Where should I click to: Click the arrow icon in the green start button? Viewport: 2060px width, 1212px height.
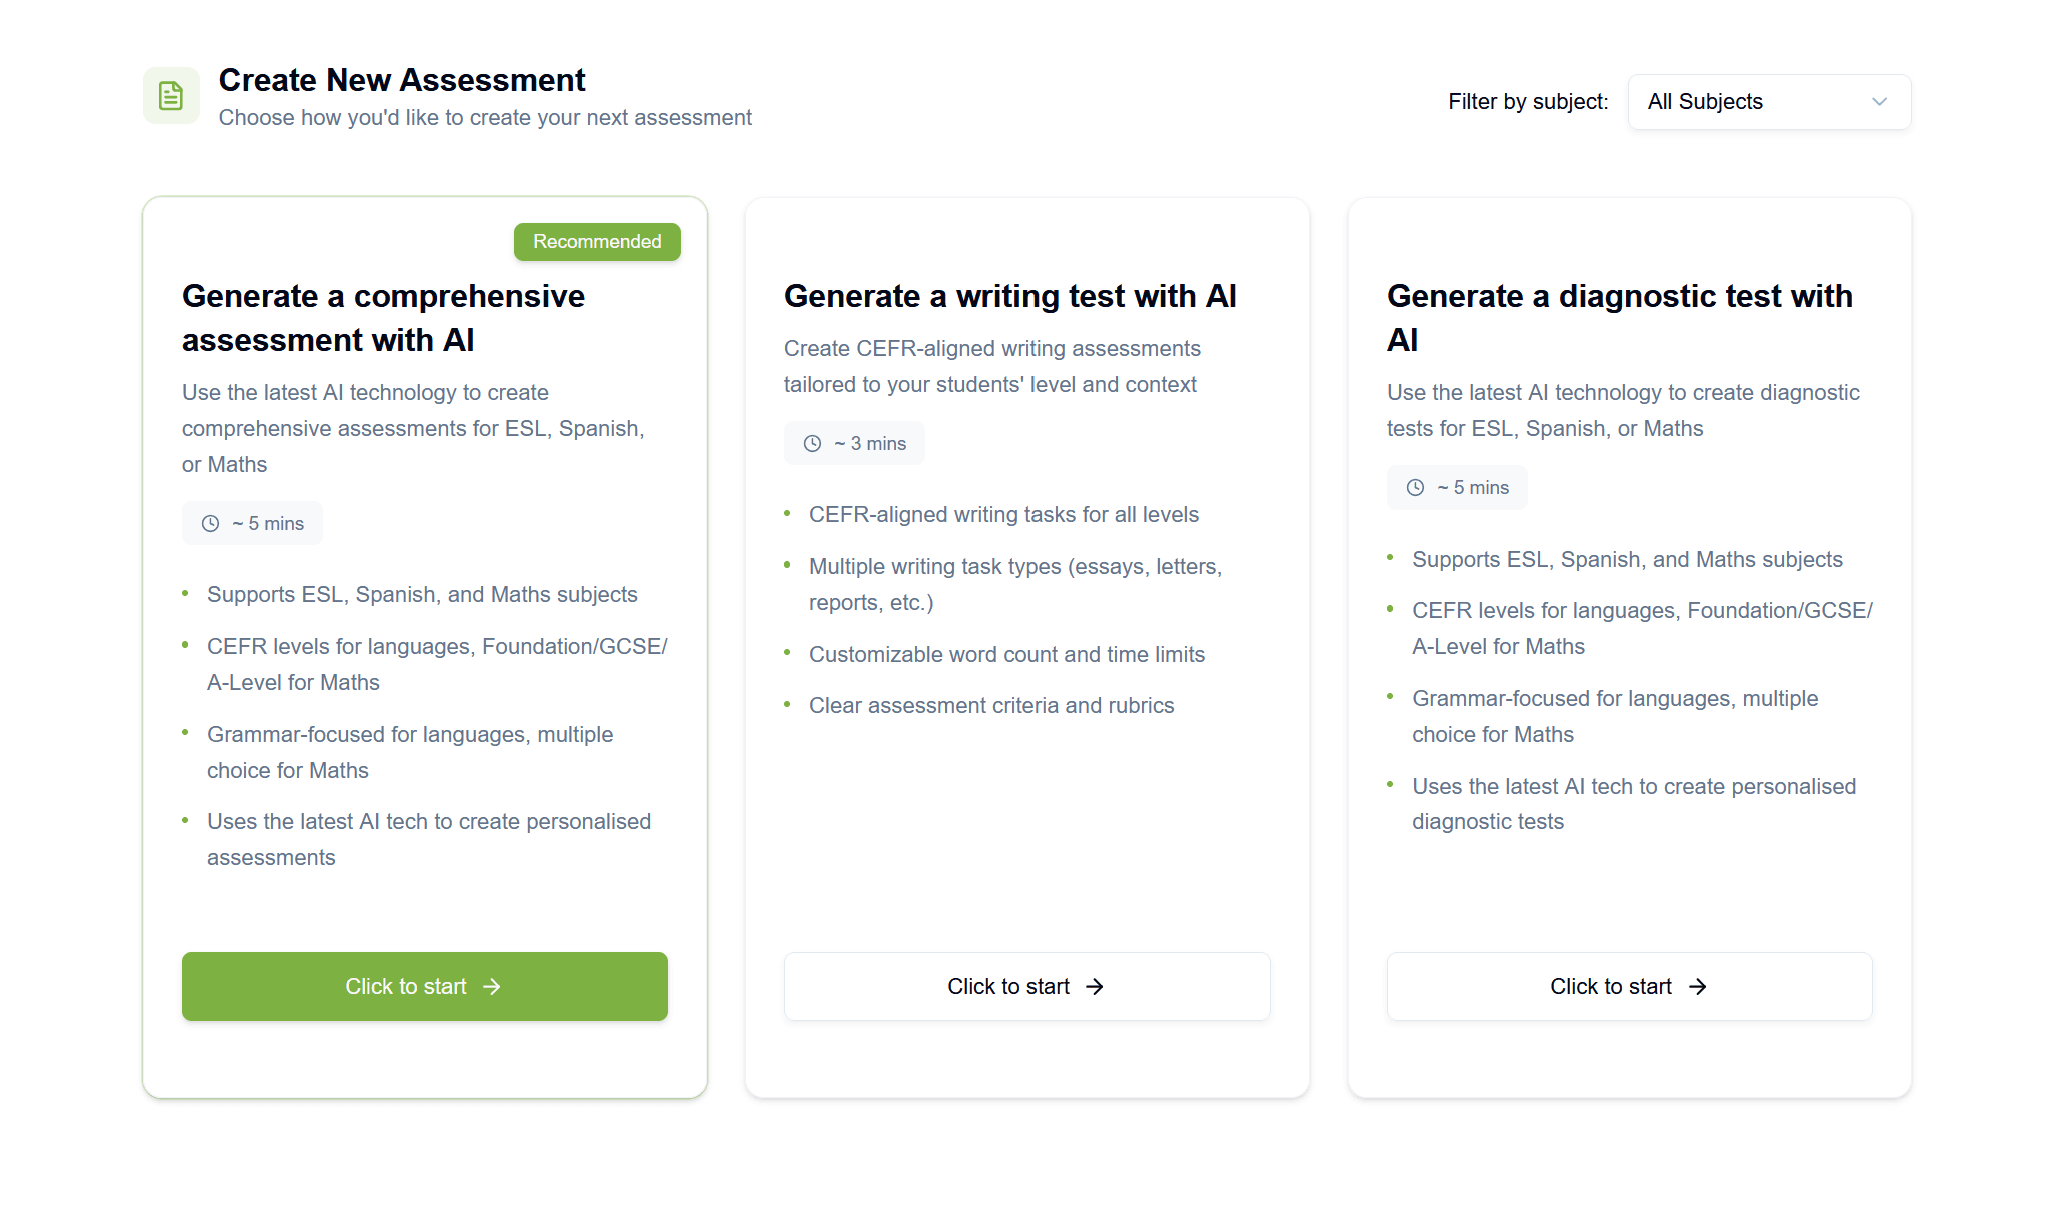pyautogui.click(x=492, y=986)
